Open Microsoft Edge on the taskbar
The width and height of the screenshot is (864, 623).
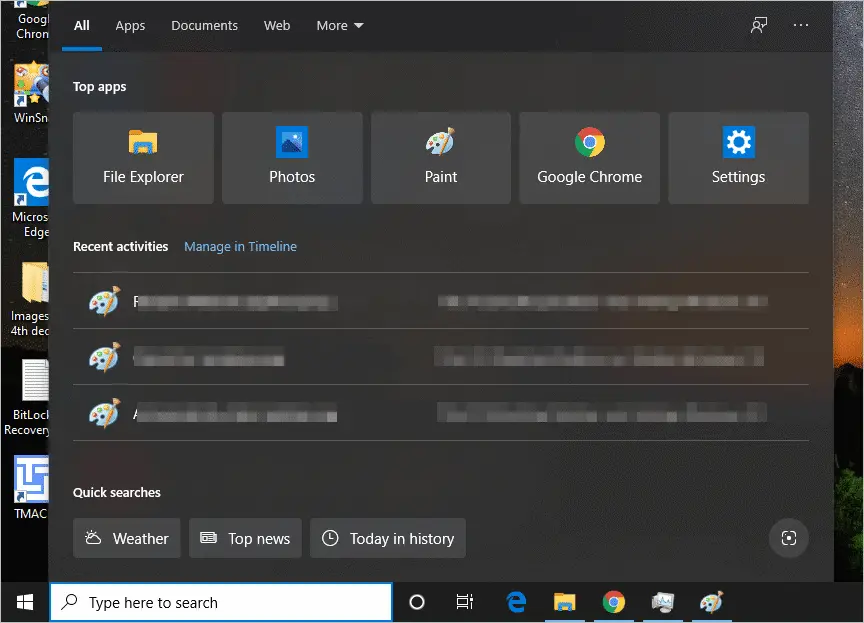[x=516, y=602]
